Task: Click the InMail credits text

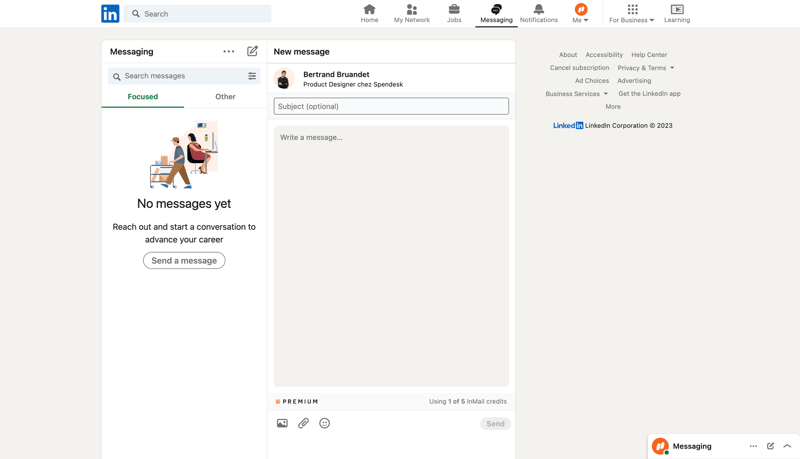Action: (x=468, y=401)
